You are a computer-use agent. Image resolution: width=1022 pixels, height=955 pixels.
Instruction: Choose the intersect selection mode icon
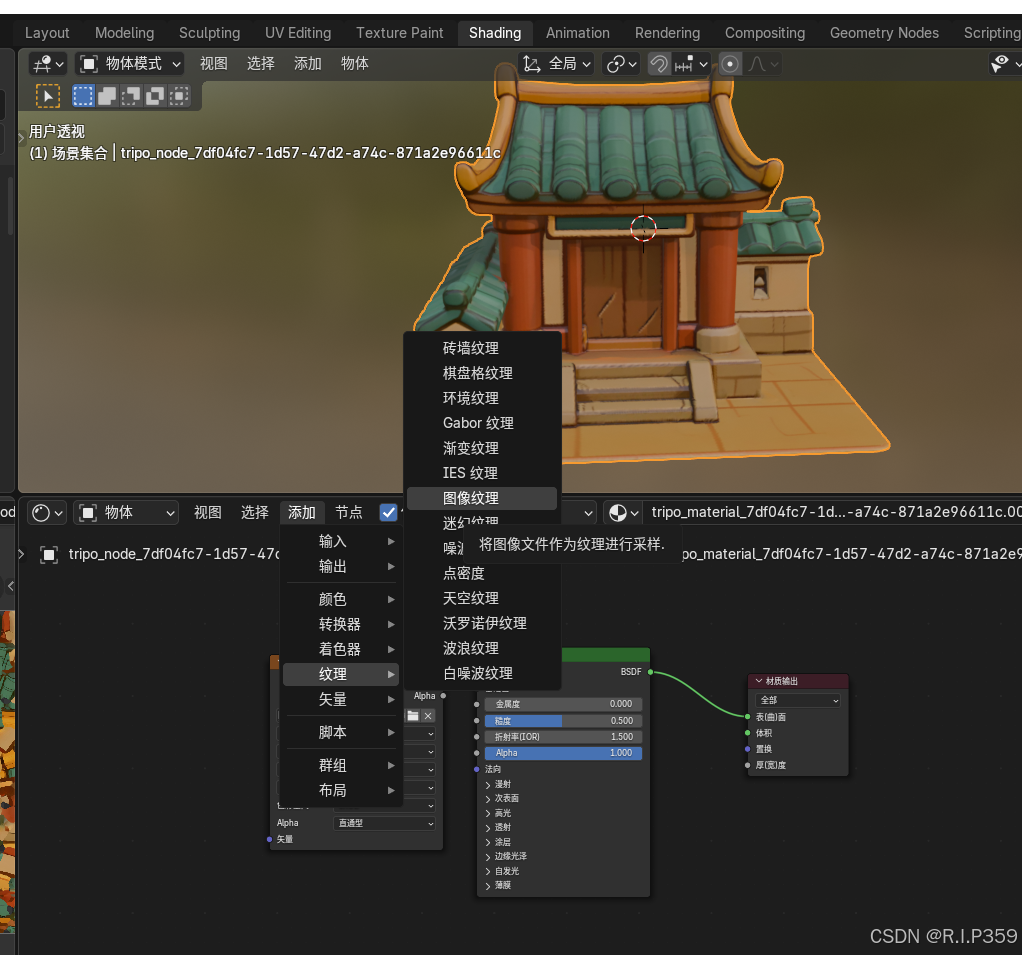[179, 96]
